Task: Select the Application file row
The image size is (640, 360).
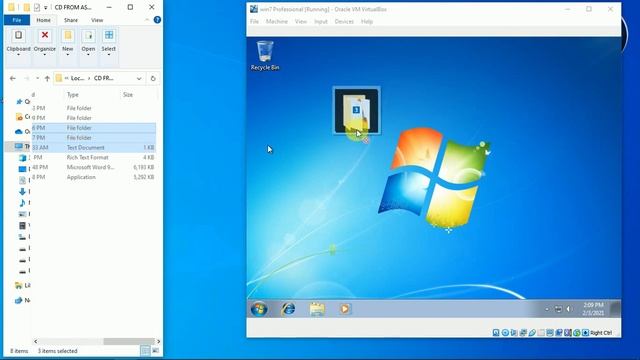Action: 94,177
